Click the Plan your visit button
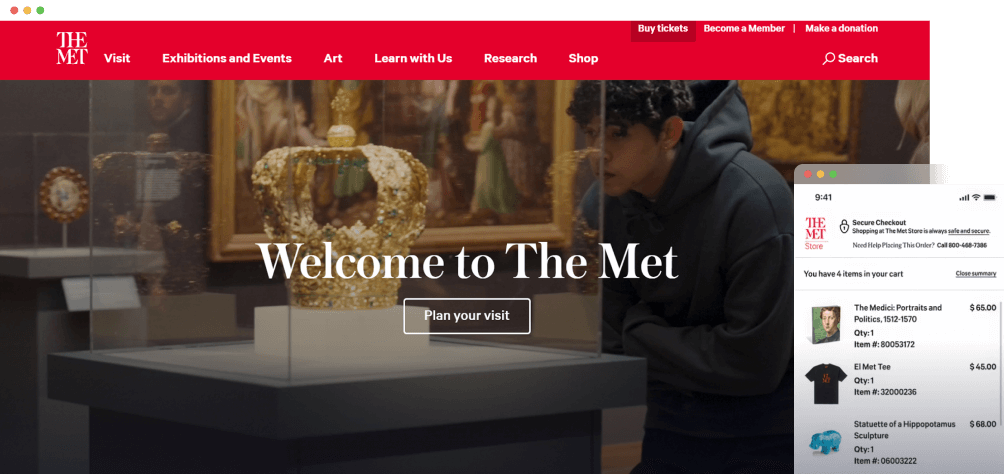Image resolution: width=1004 pixels, height=474 pixels. pos(467,316)
